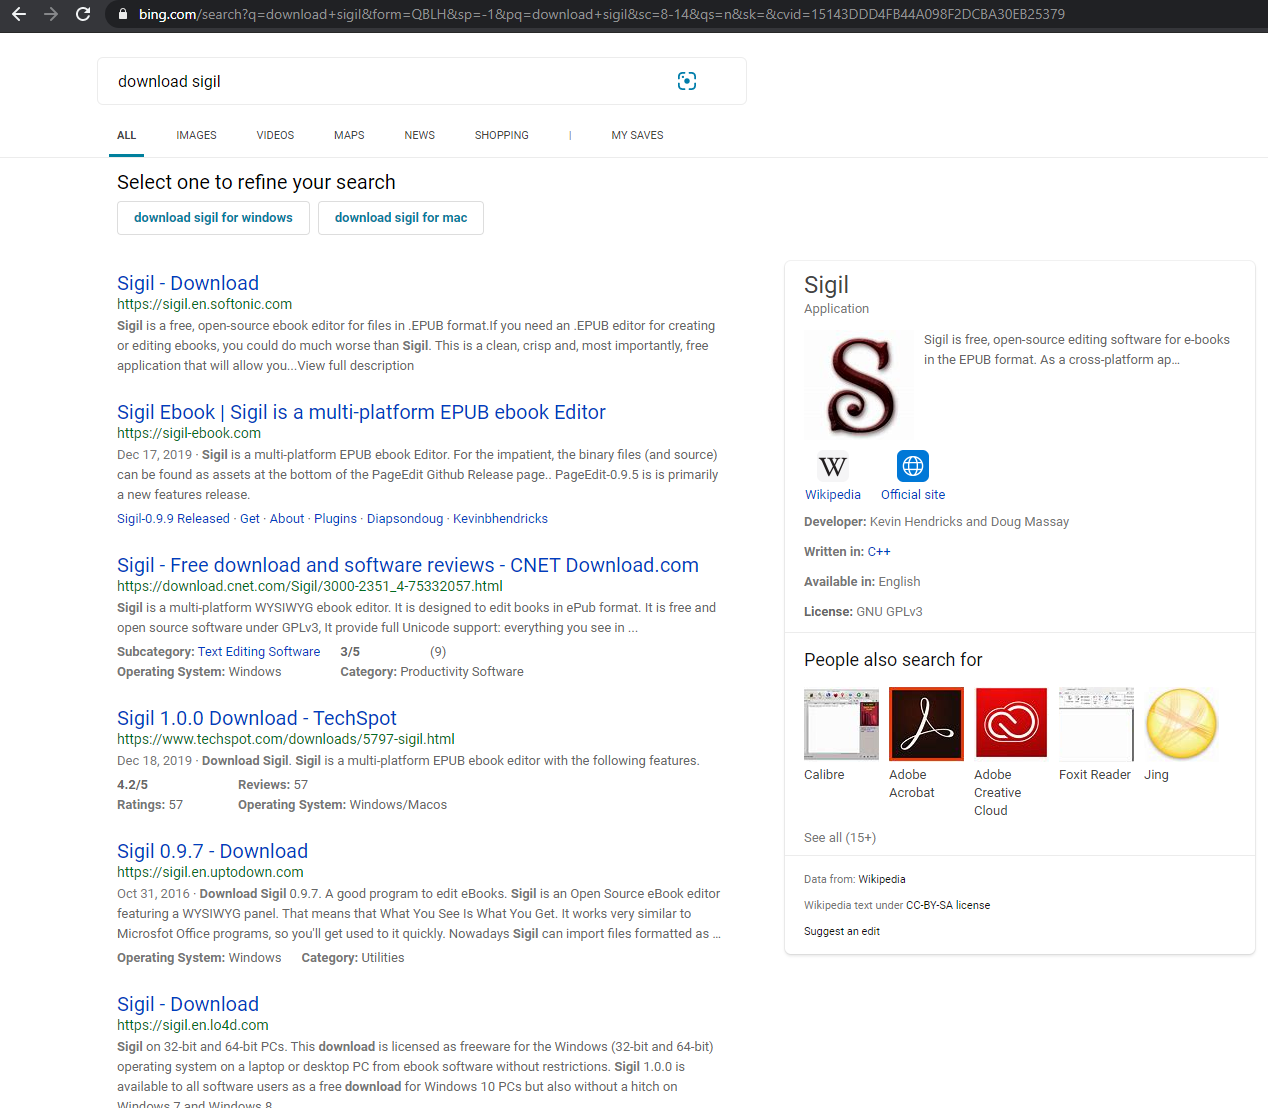
Task: Click 'Developer: Kevin Hendricks and Doug Massay' text
Action: pyautogui.click(x=936, y=522)
